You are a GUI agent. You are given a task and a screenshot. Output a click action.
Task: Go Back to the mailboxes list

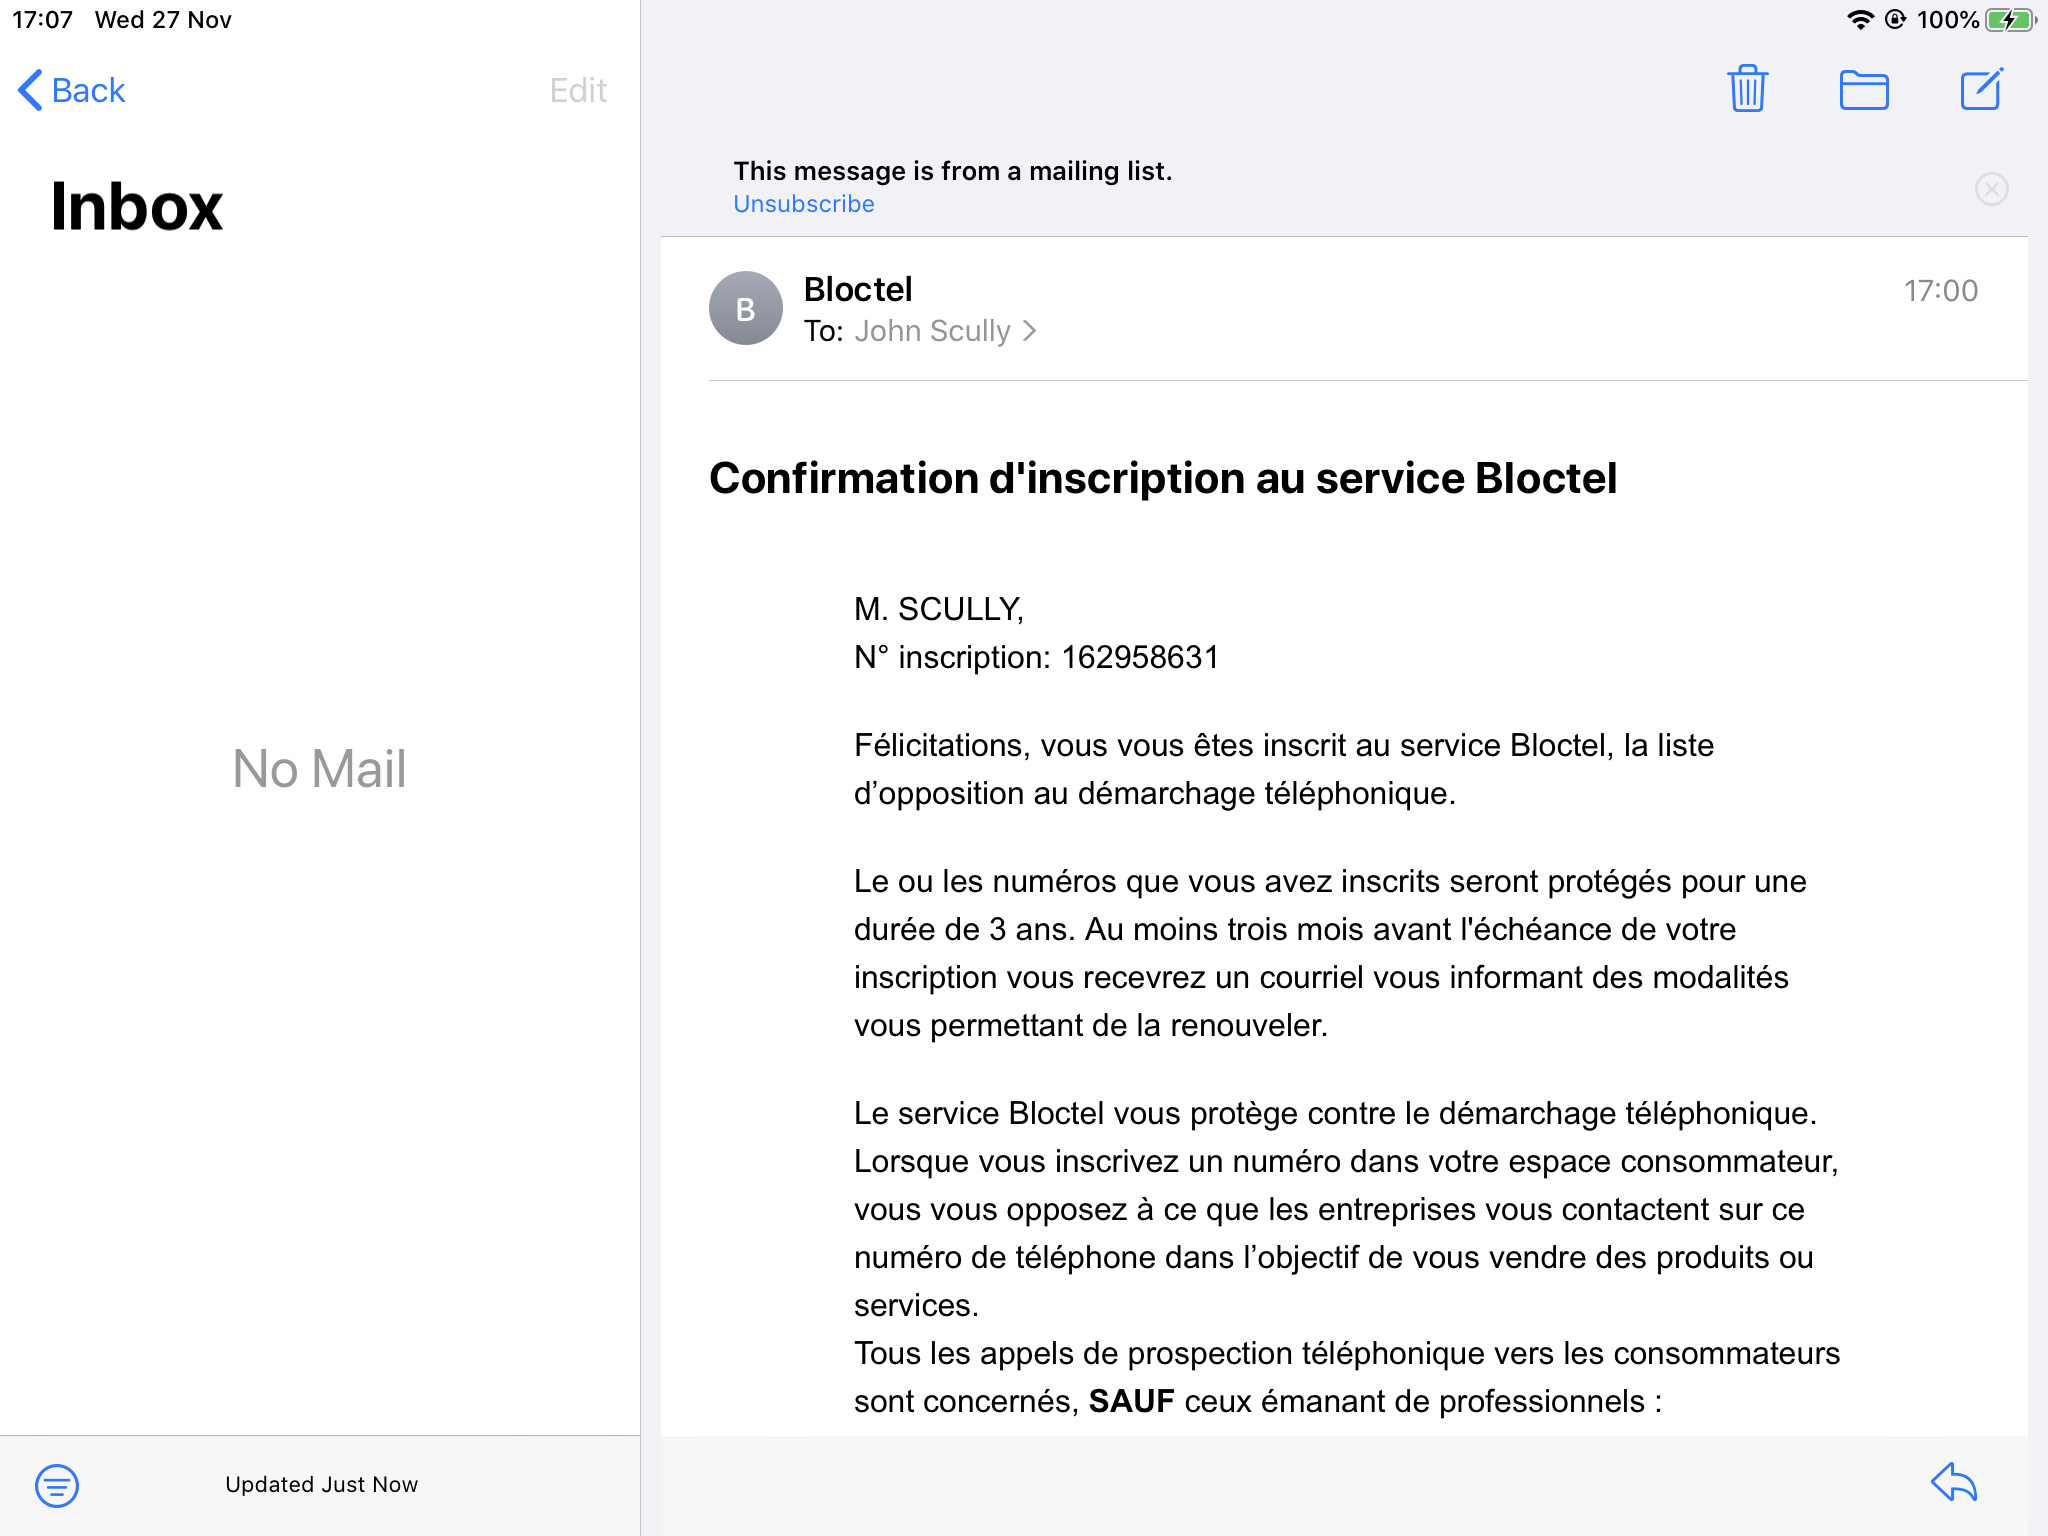72,90
